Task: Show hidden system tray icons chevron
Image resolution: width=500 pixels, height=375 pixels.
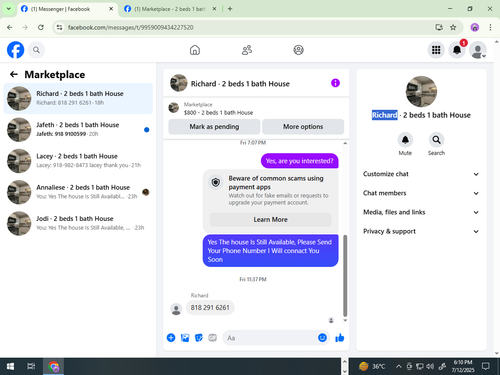Action: point(399,366)
